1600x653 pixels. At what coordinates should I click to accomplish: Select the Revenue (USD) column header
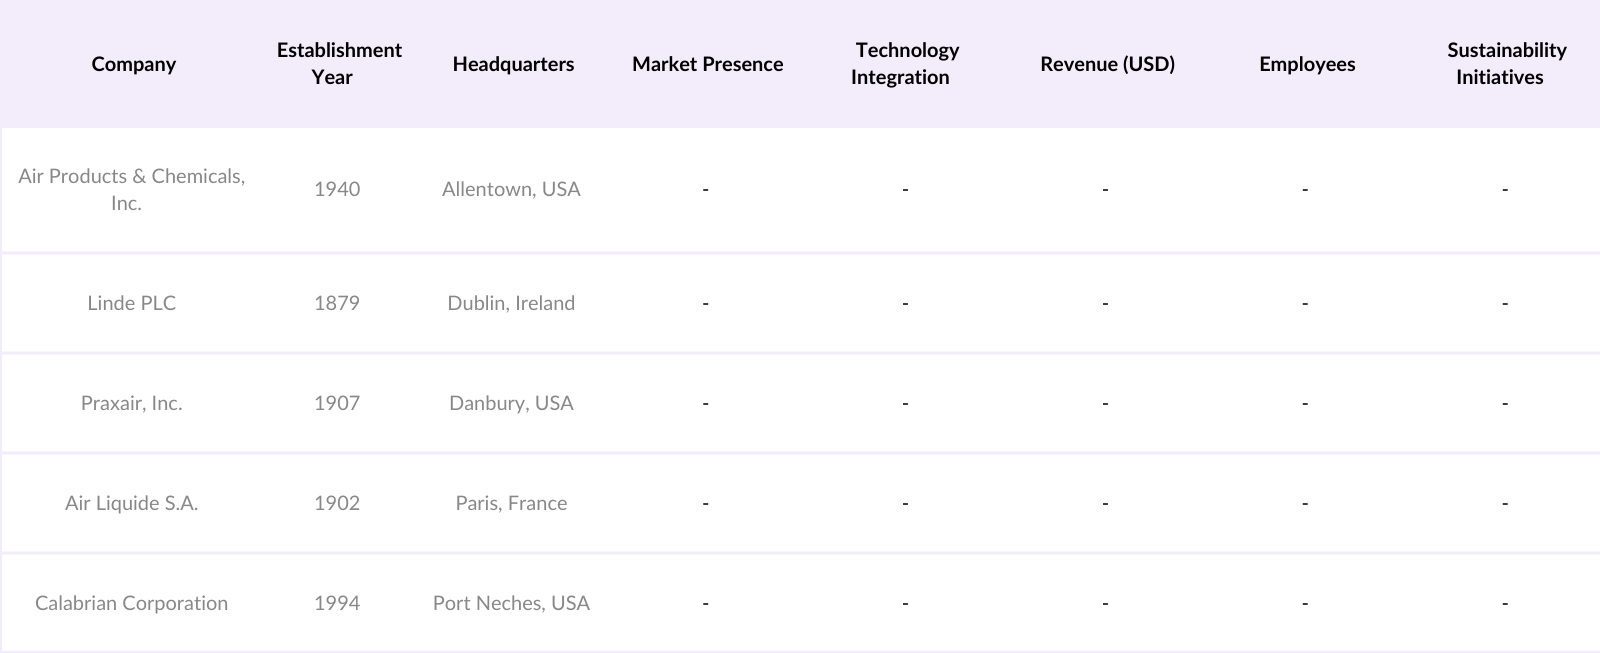1107,64
